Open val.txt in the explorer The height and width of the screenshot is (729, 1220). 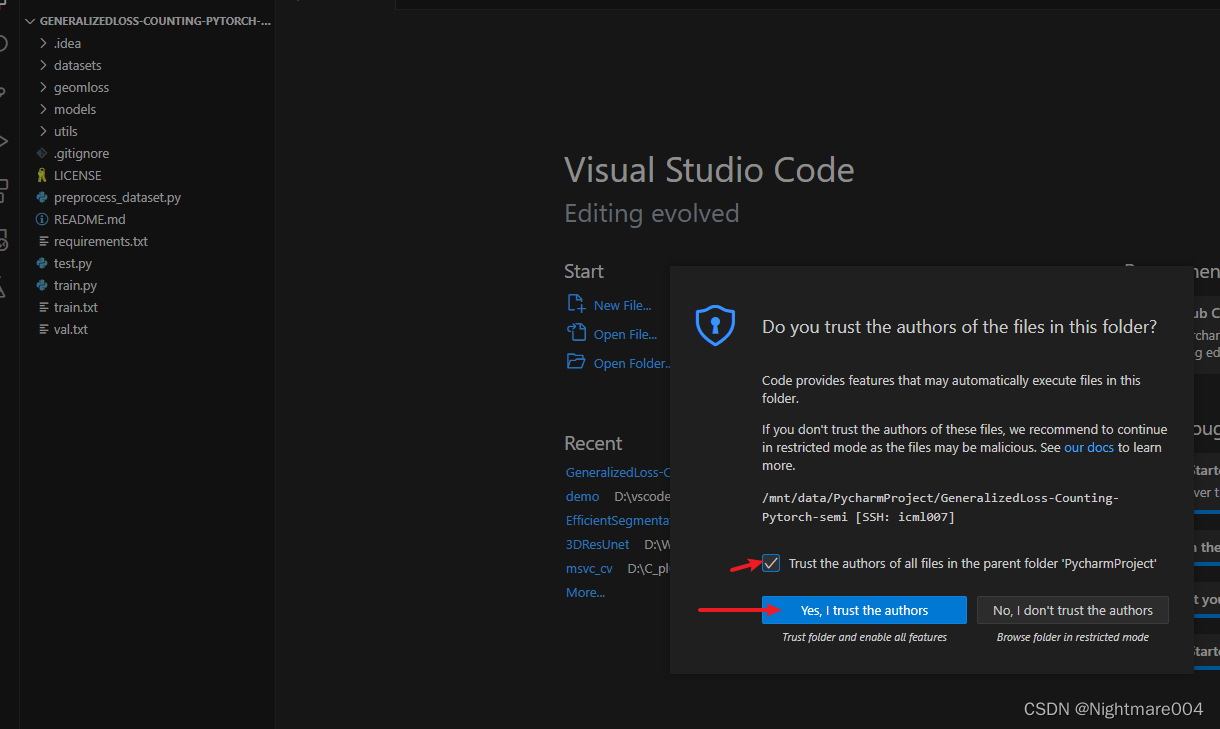(x=71, y=330)
